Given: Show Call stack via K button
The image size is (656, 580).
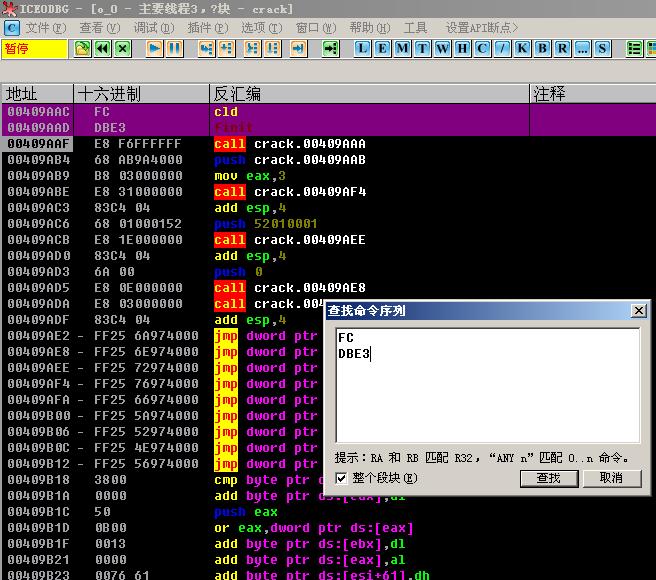Looking at the screenshot, I should point(522,49).
